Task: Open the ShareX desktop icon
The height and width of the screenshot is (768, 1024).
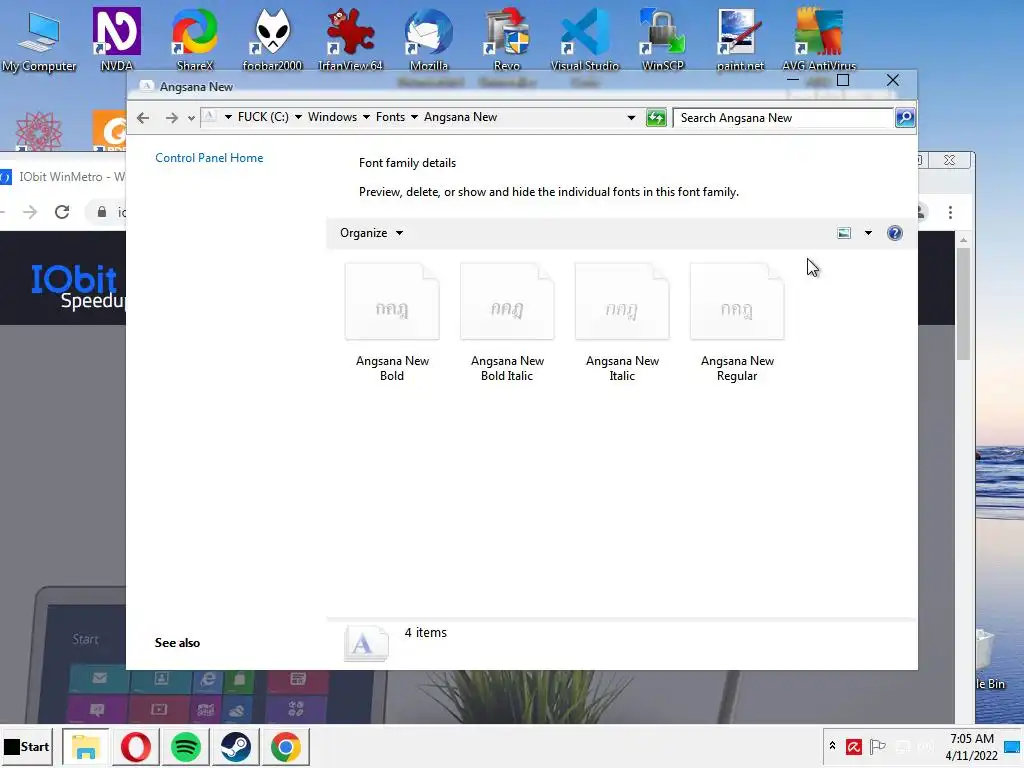Action: [195, 40]
